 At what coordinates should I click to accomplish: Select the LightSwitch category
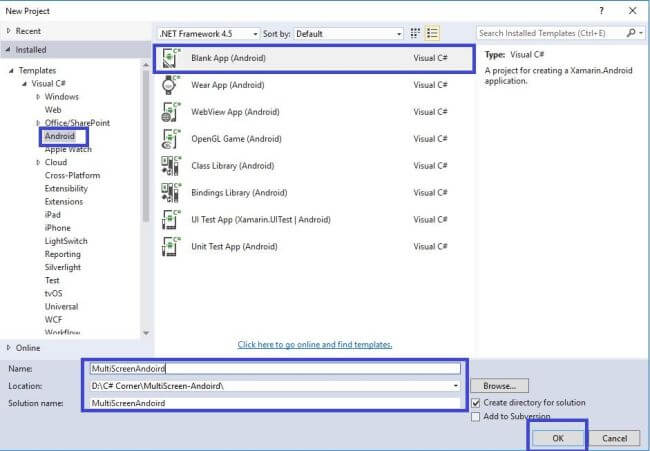click(66, 241)
